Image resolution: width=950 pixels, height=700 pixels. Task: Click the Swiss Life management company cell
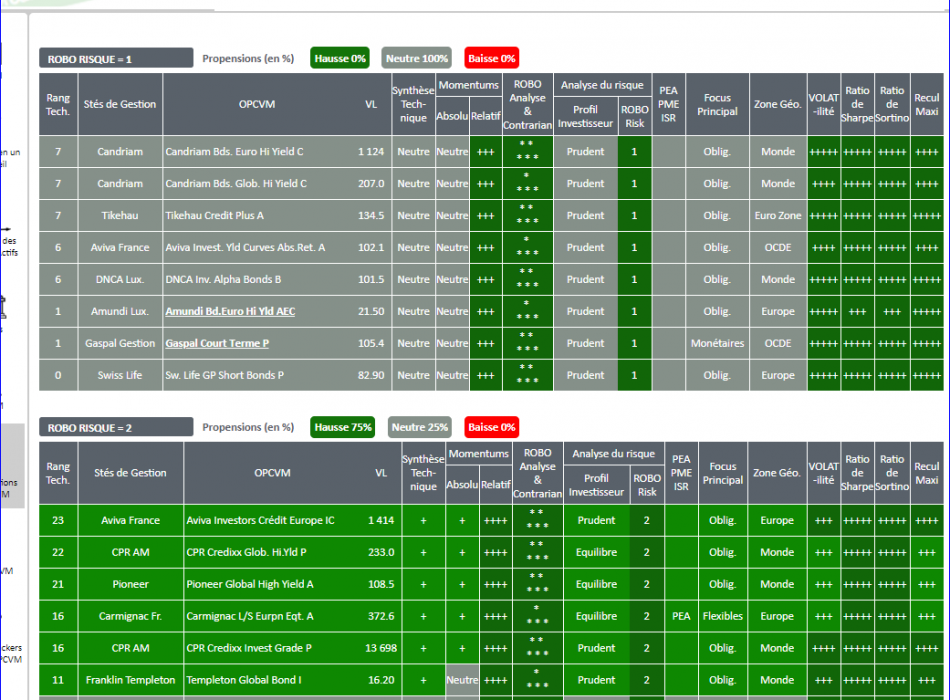[120, 375]
